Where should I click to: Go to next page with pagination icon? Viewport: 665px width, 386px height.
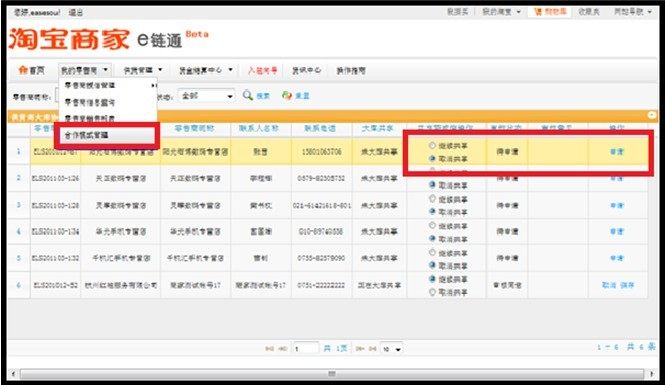pos(360,349)
